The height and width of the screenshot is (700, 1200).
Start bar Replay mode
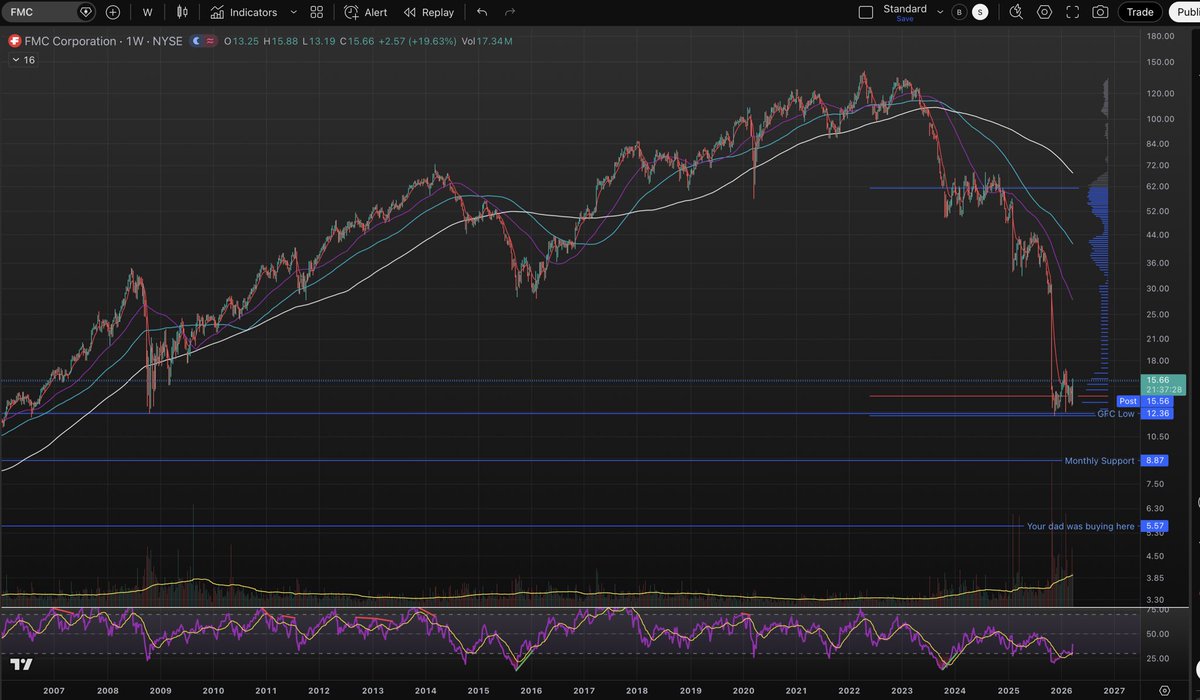click(x=428, y=12)
